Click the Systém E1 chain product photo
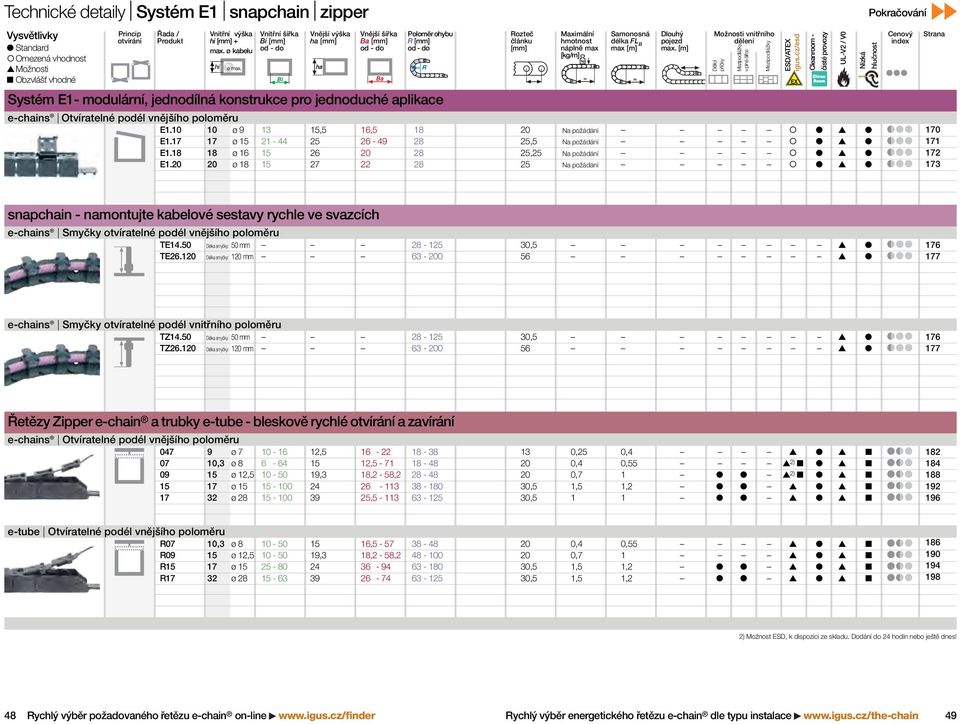 click(50, 158)
